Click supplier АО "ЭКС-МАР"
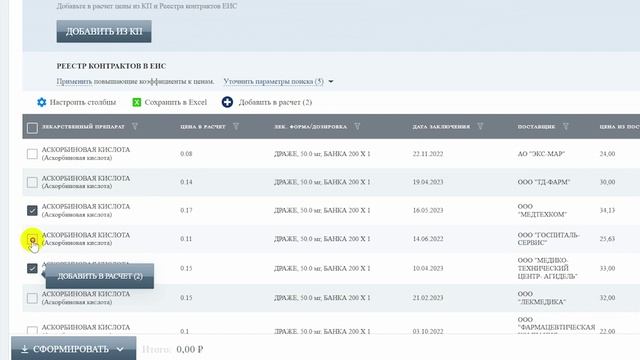The height and width of the screenshot is (360, 640). point(541,154)
